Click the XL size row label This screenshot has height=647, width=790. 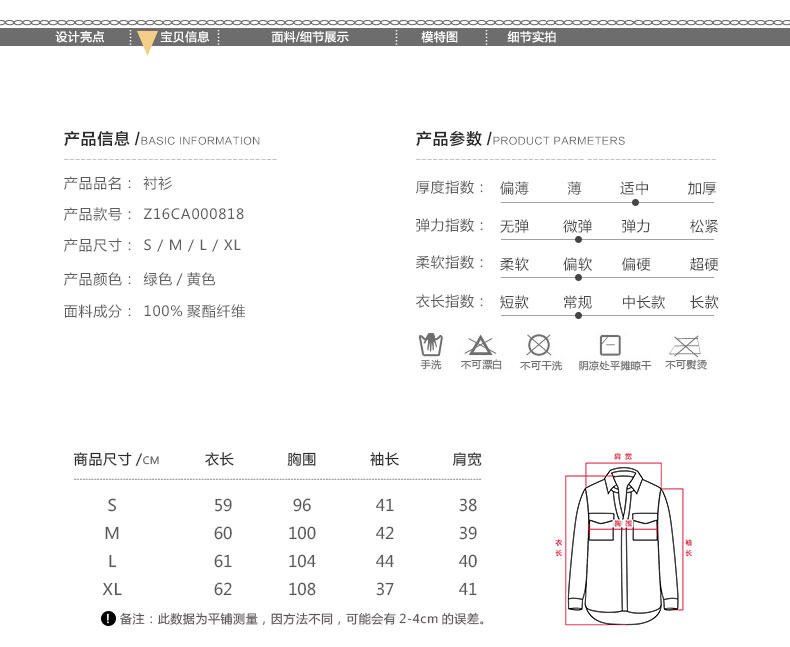click(x=112, y=589)
